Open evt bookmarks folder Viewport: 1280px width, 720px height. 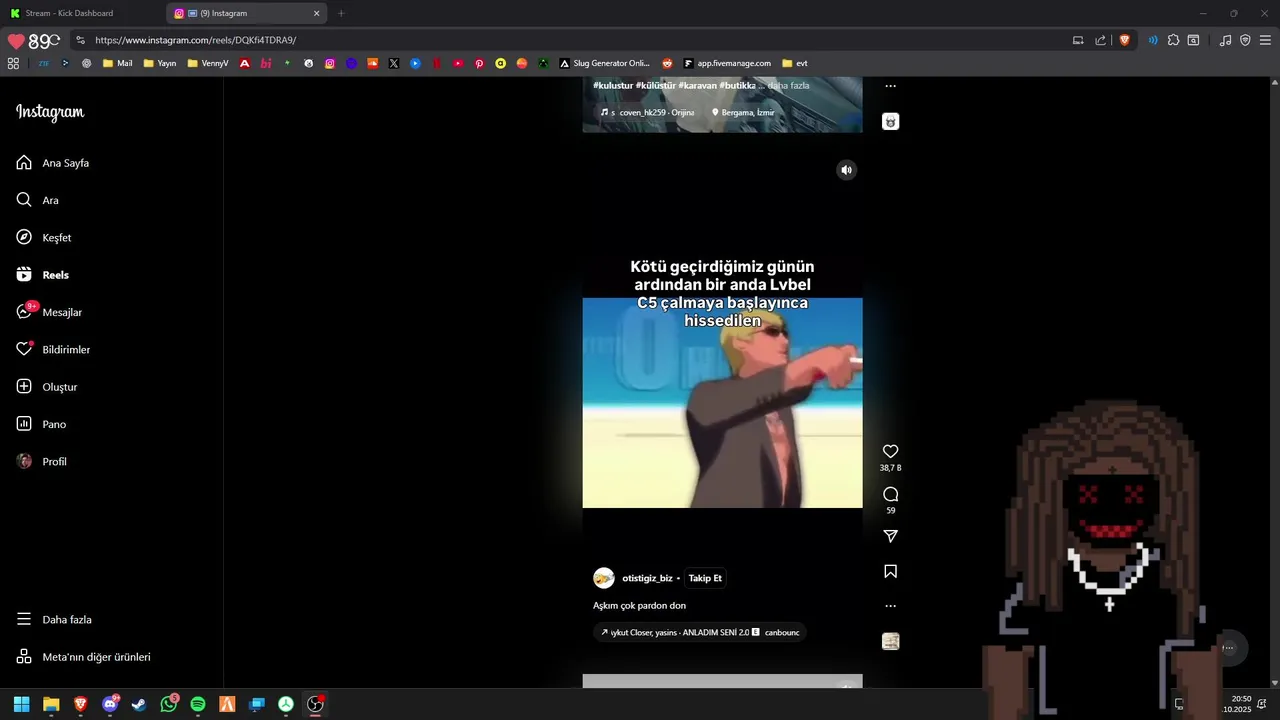point(795,63)
